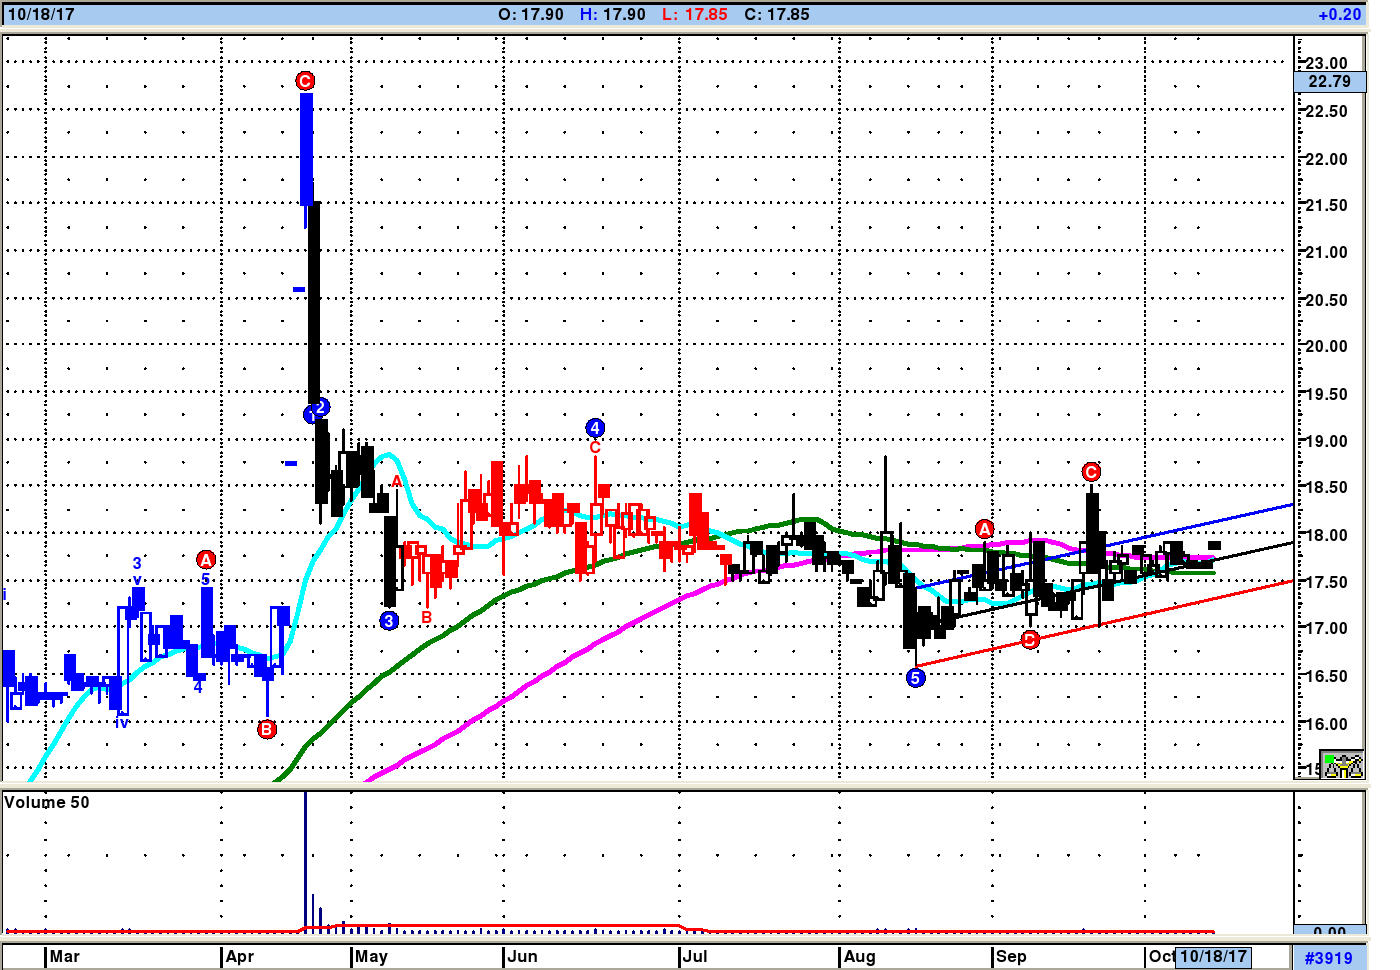Click red circled marker on lower red trendline

tap(1030, 640)
